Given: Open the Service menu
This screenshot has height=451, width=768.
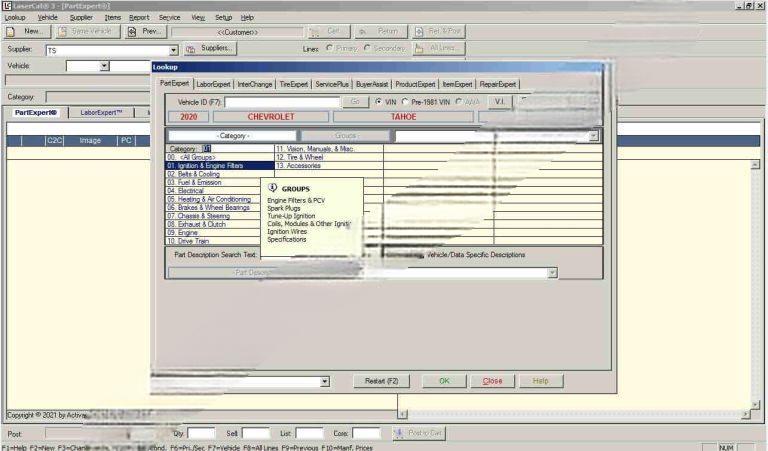Looking at the screenshot, I should 169,18.
